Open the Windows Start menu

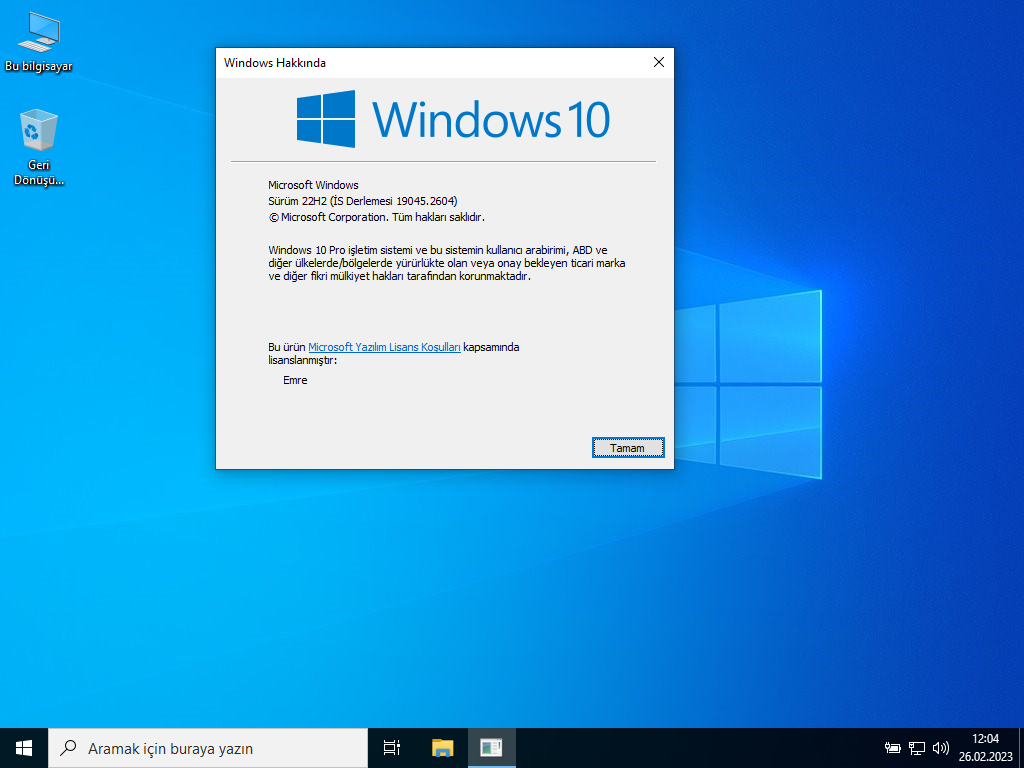pyautogui.click(x=24, y=748)
